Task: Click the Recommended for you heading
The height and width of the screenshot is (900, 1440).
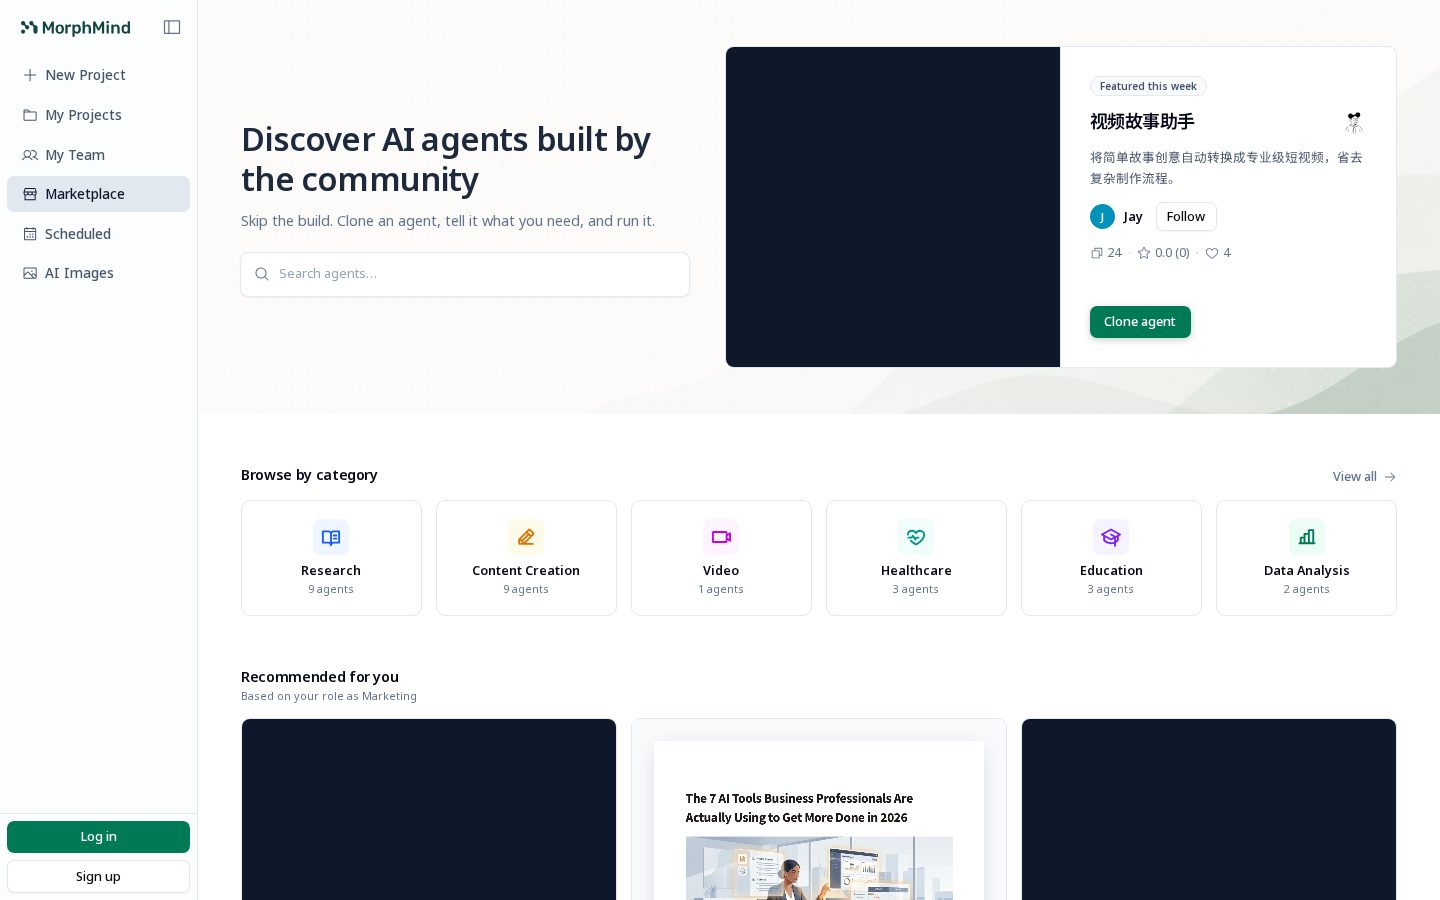Action: pyautogui.click(x=320, y=677)
